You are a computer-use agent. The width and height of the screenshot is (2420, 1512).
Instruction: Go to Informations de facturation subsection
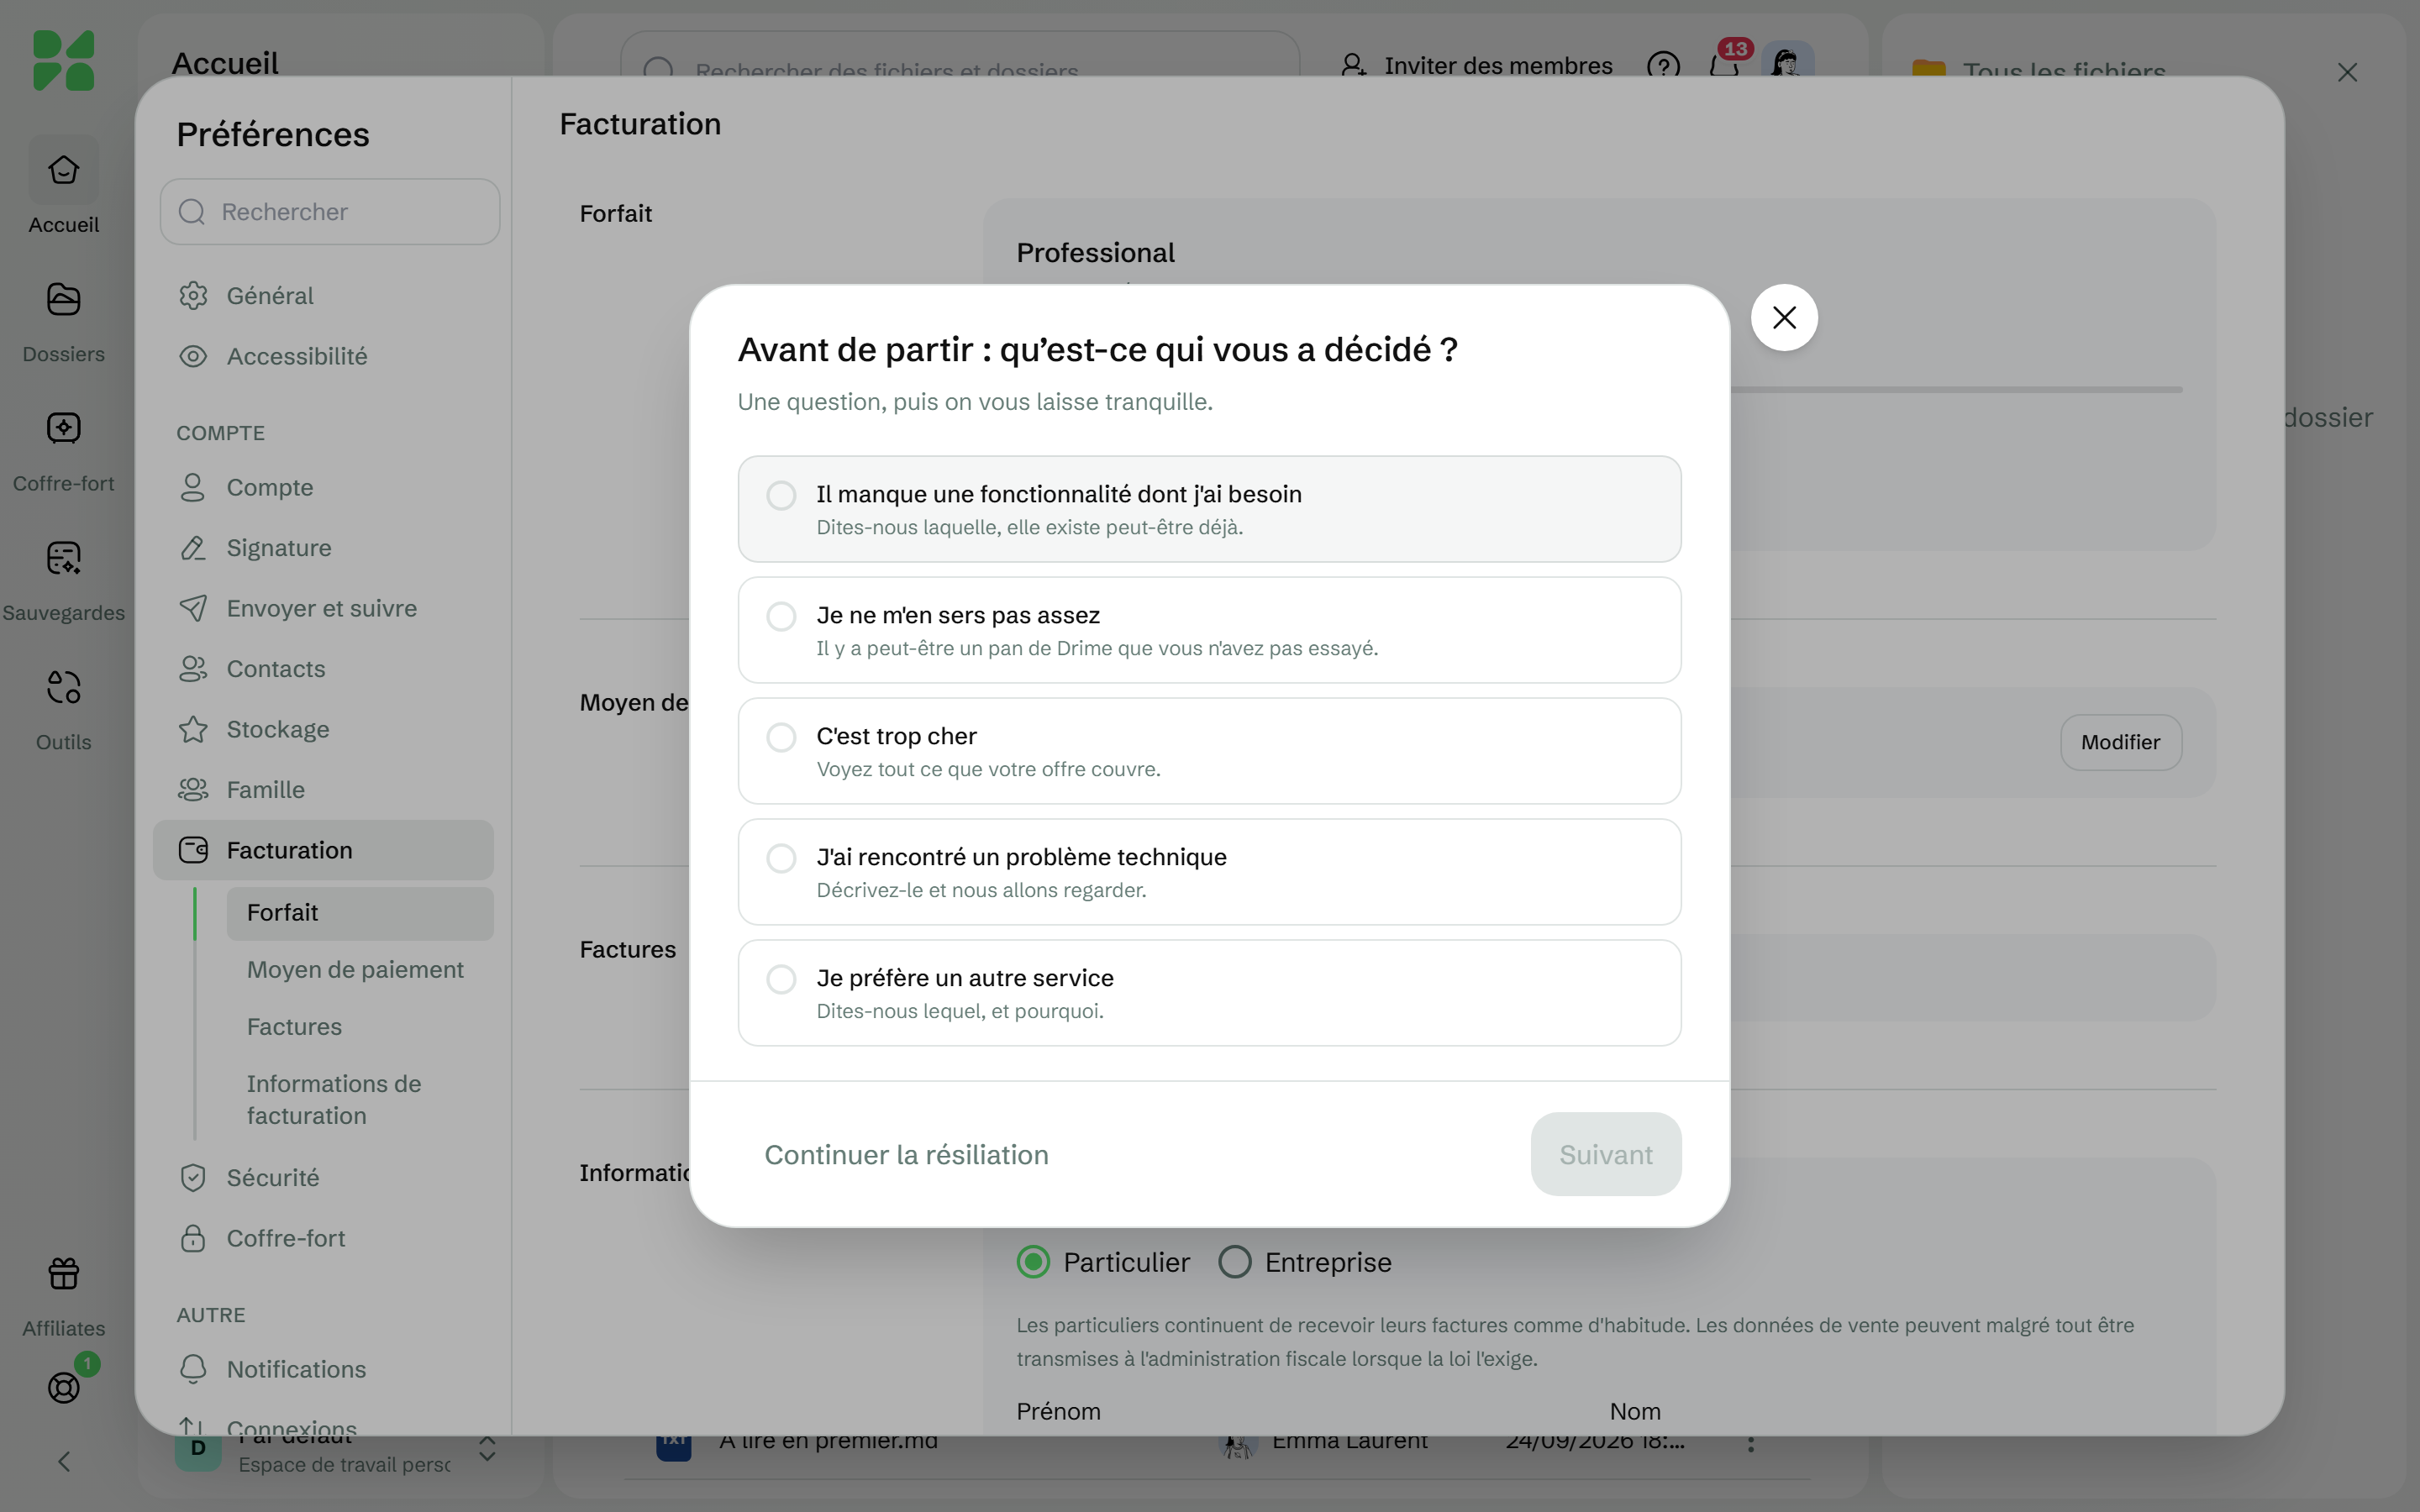click(x=360, y=1100)
